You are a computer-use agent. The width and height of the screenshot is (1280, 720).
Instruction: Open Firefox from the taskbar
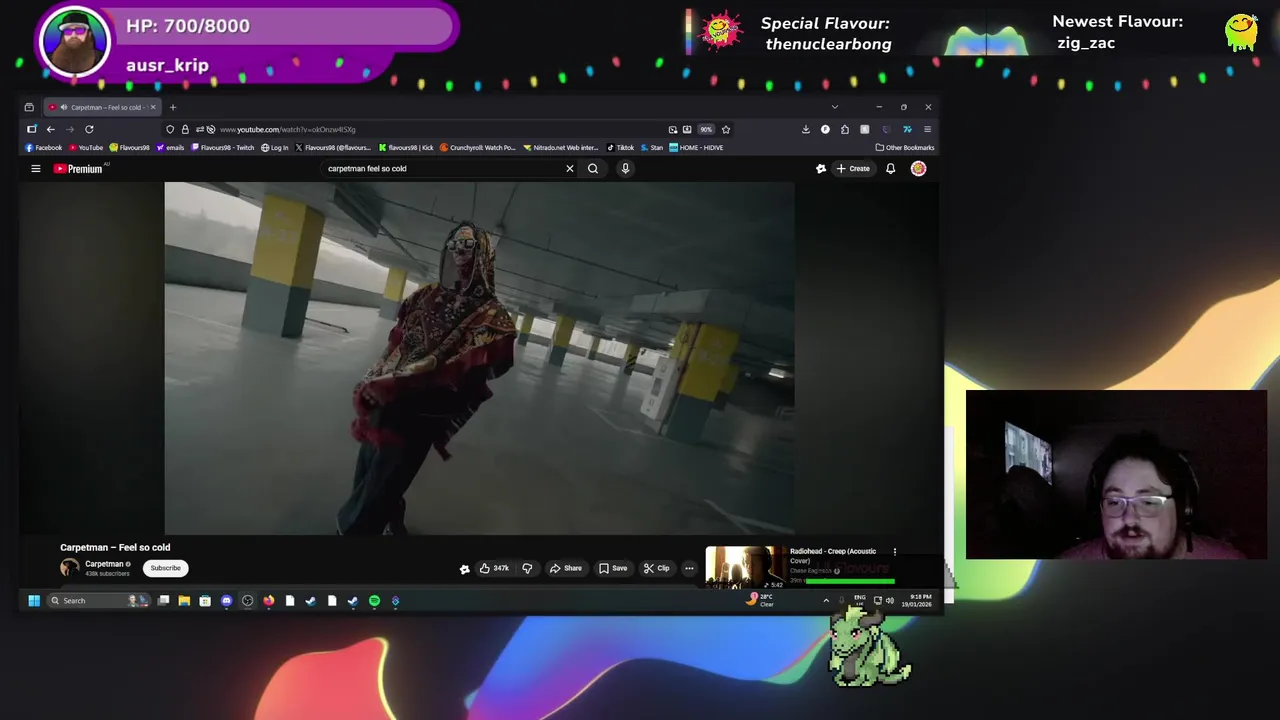coord(269,601)
